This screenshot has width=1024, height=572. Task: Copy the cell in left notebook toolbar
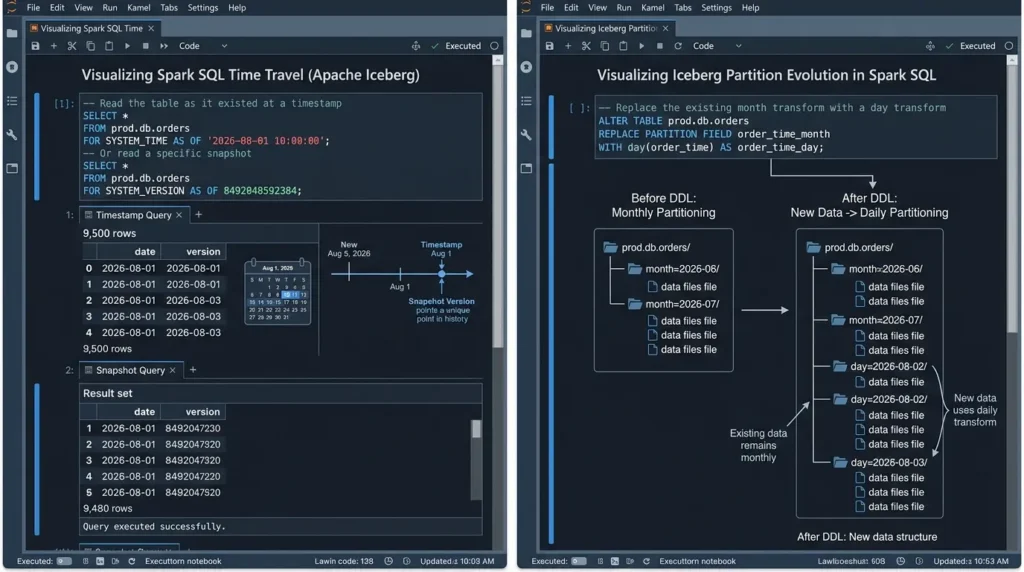click(x=90, y=46)
